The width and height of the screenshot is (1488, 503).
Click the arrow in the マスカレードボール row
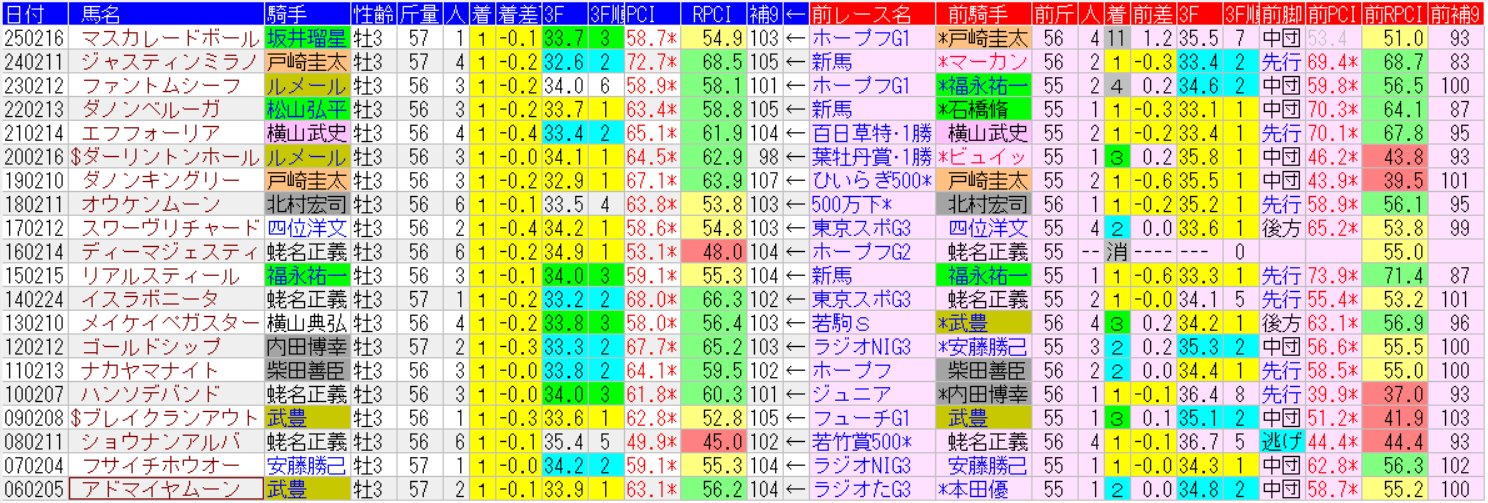[x=796, y=38]
